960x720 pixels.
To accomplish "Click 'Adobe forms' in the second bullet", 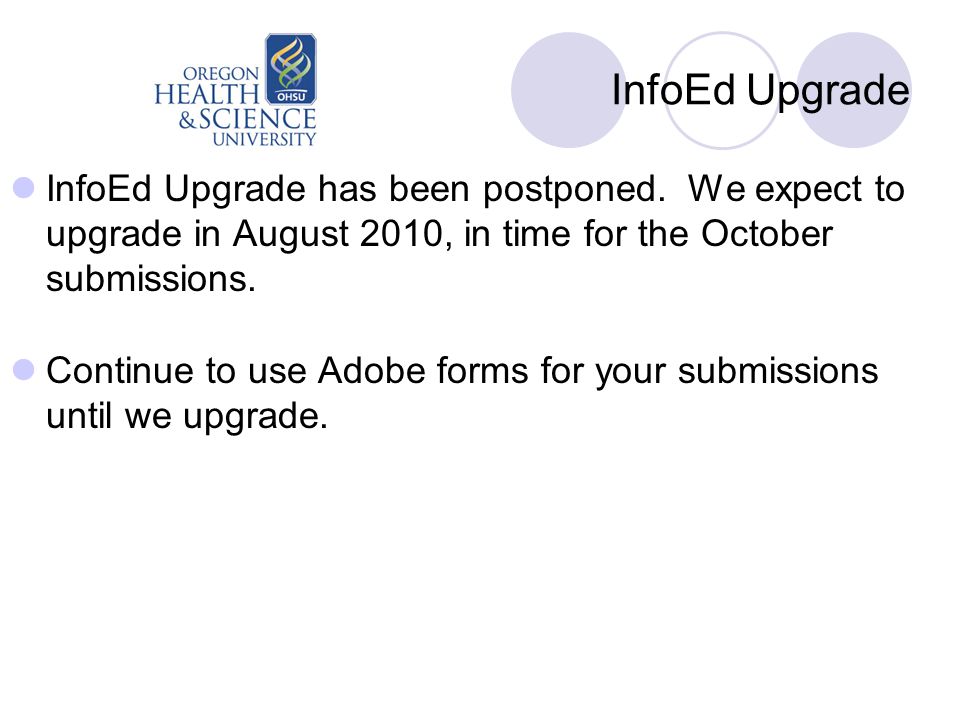I will tap(423, 370).
